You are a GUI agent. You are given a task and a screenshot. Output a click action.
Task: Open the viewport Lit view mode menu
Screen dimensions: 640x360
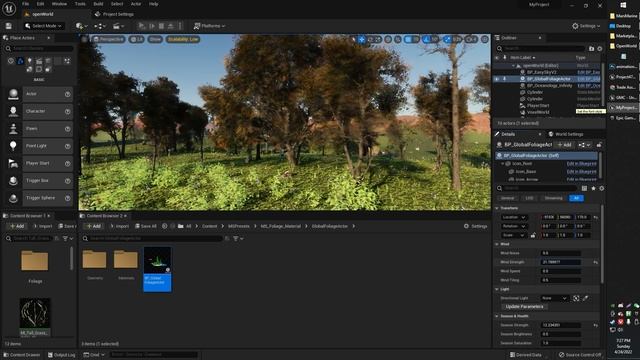[x=137, y=39]
